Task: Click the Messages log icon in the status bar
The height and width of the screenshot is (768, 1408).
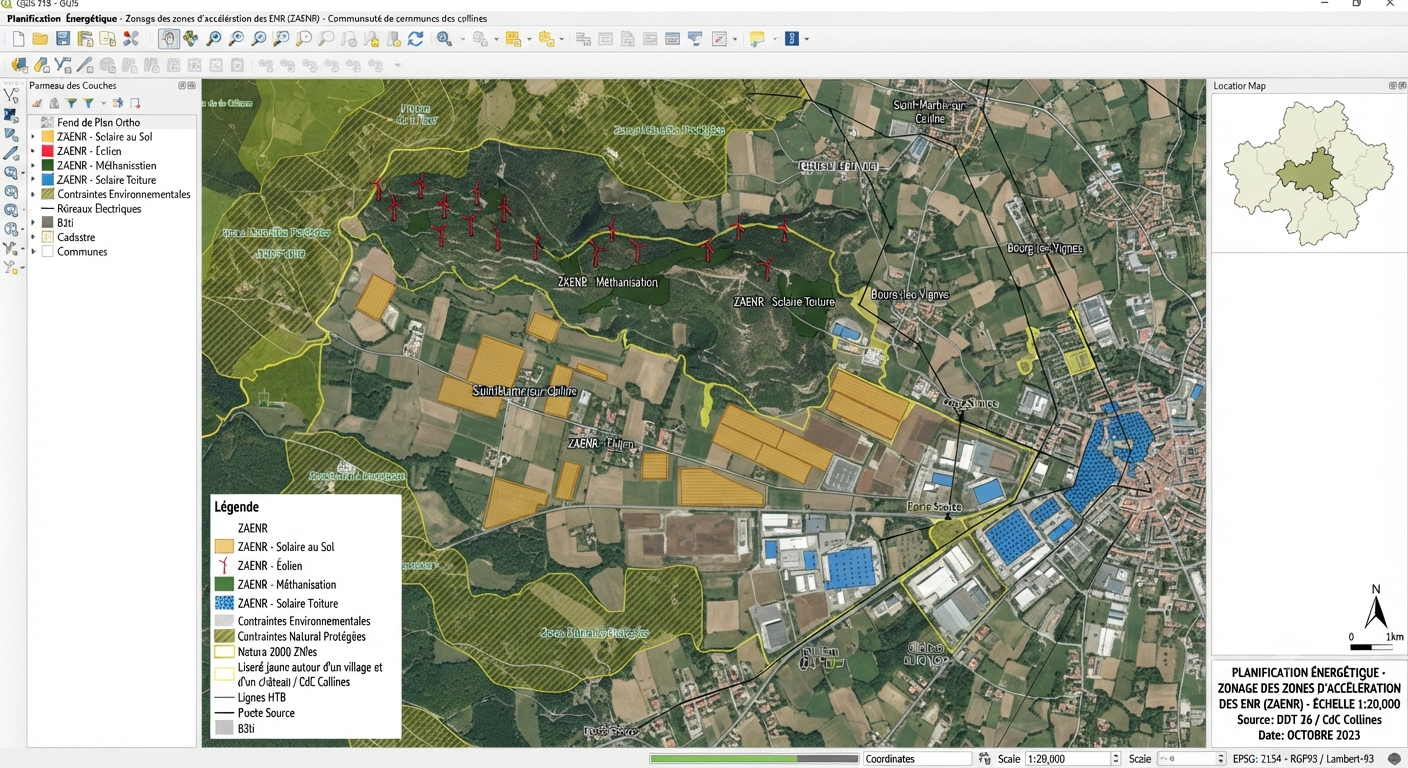Action: pos(1394,758)
